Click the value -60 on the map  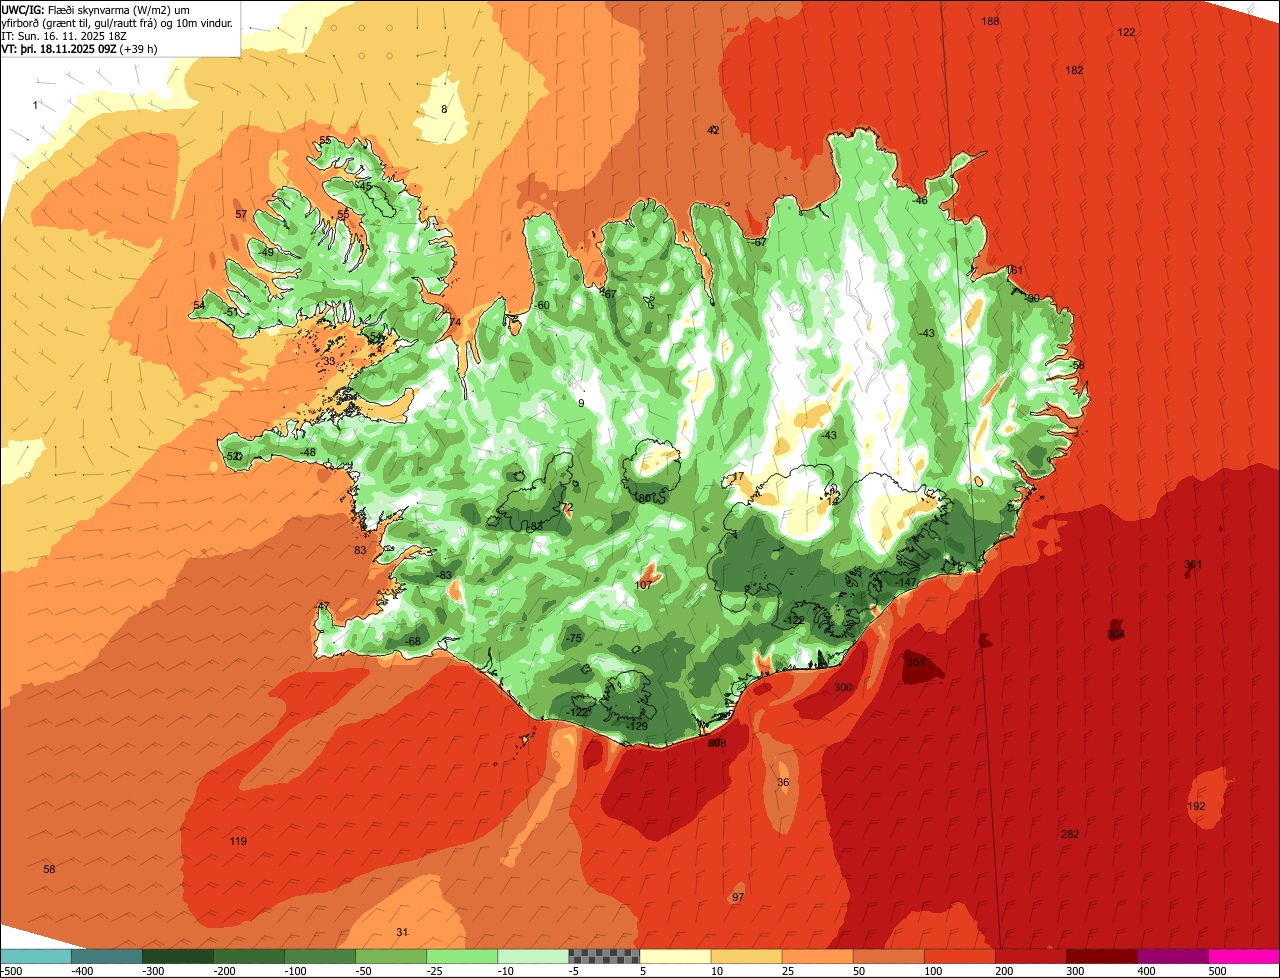coord(541,305)
